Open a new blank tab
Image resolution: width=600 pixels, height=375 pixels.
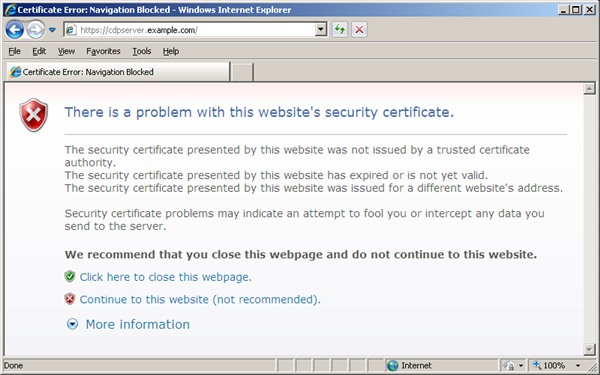pyautogui.click(x=242, y=72)
